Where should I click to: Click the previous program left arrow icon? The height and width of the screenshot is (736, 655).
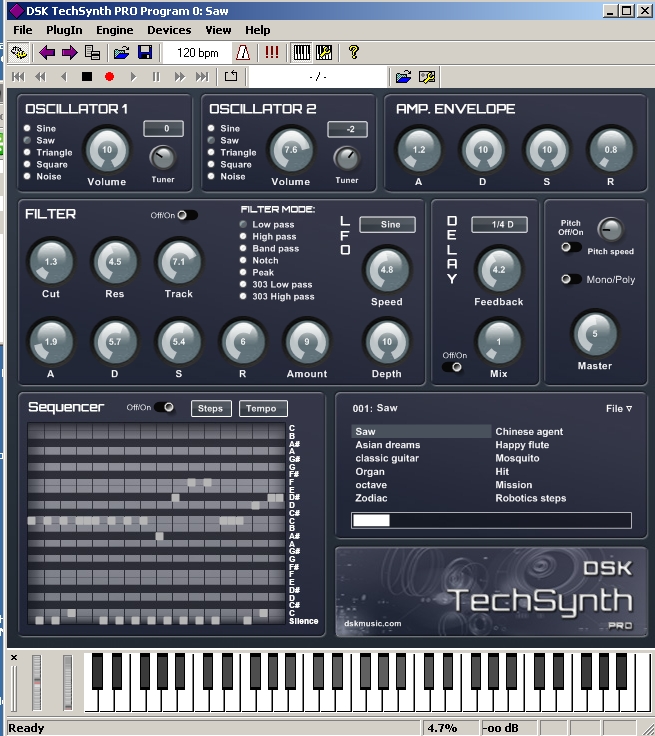pos(47,53)
